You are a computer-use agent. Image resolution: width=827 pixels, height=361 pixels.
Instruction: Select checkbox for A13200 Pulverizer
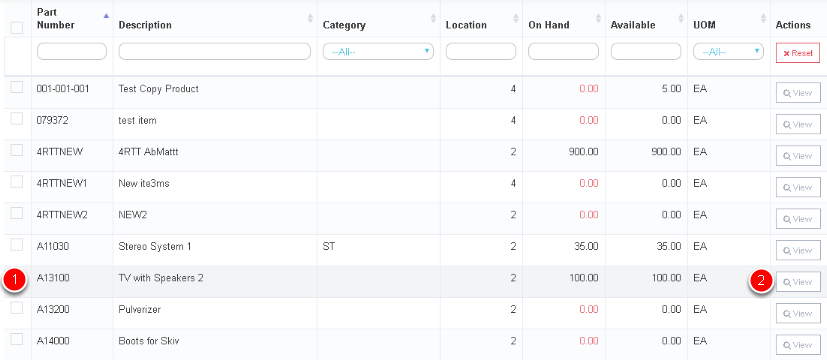(17, 308)
